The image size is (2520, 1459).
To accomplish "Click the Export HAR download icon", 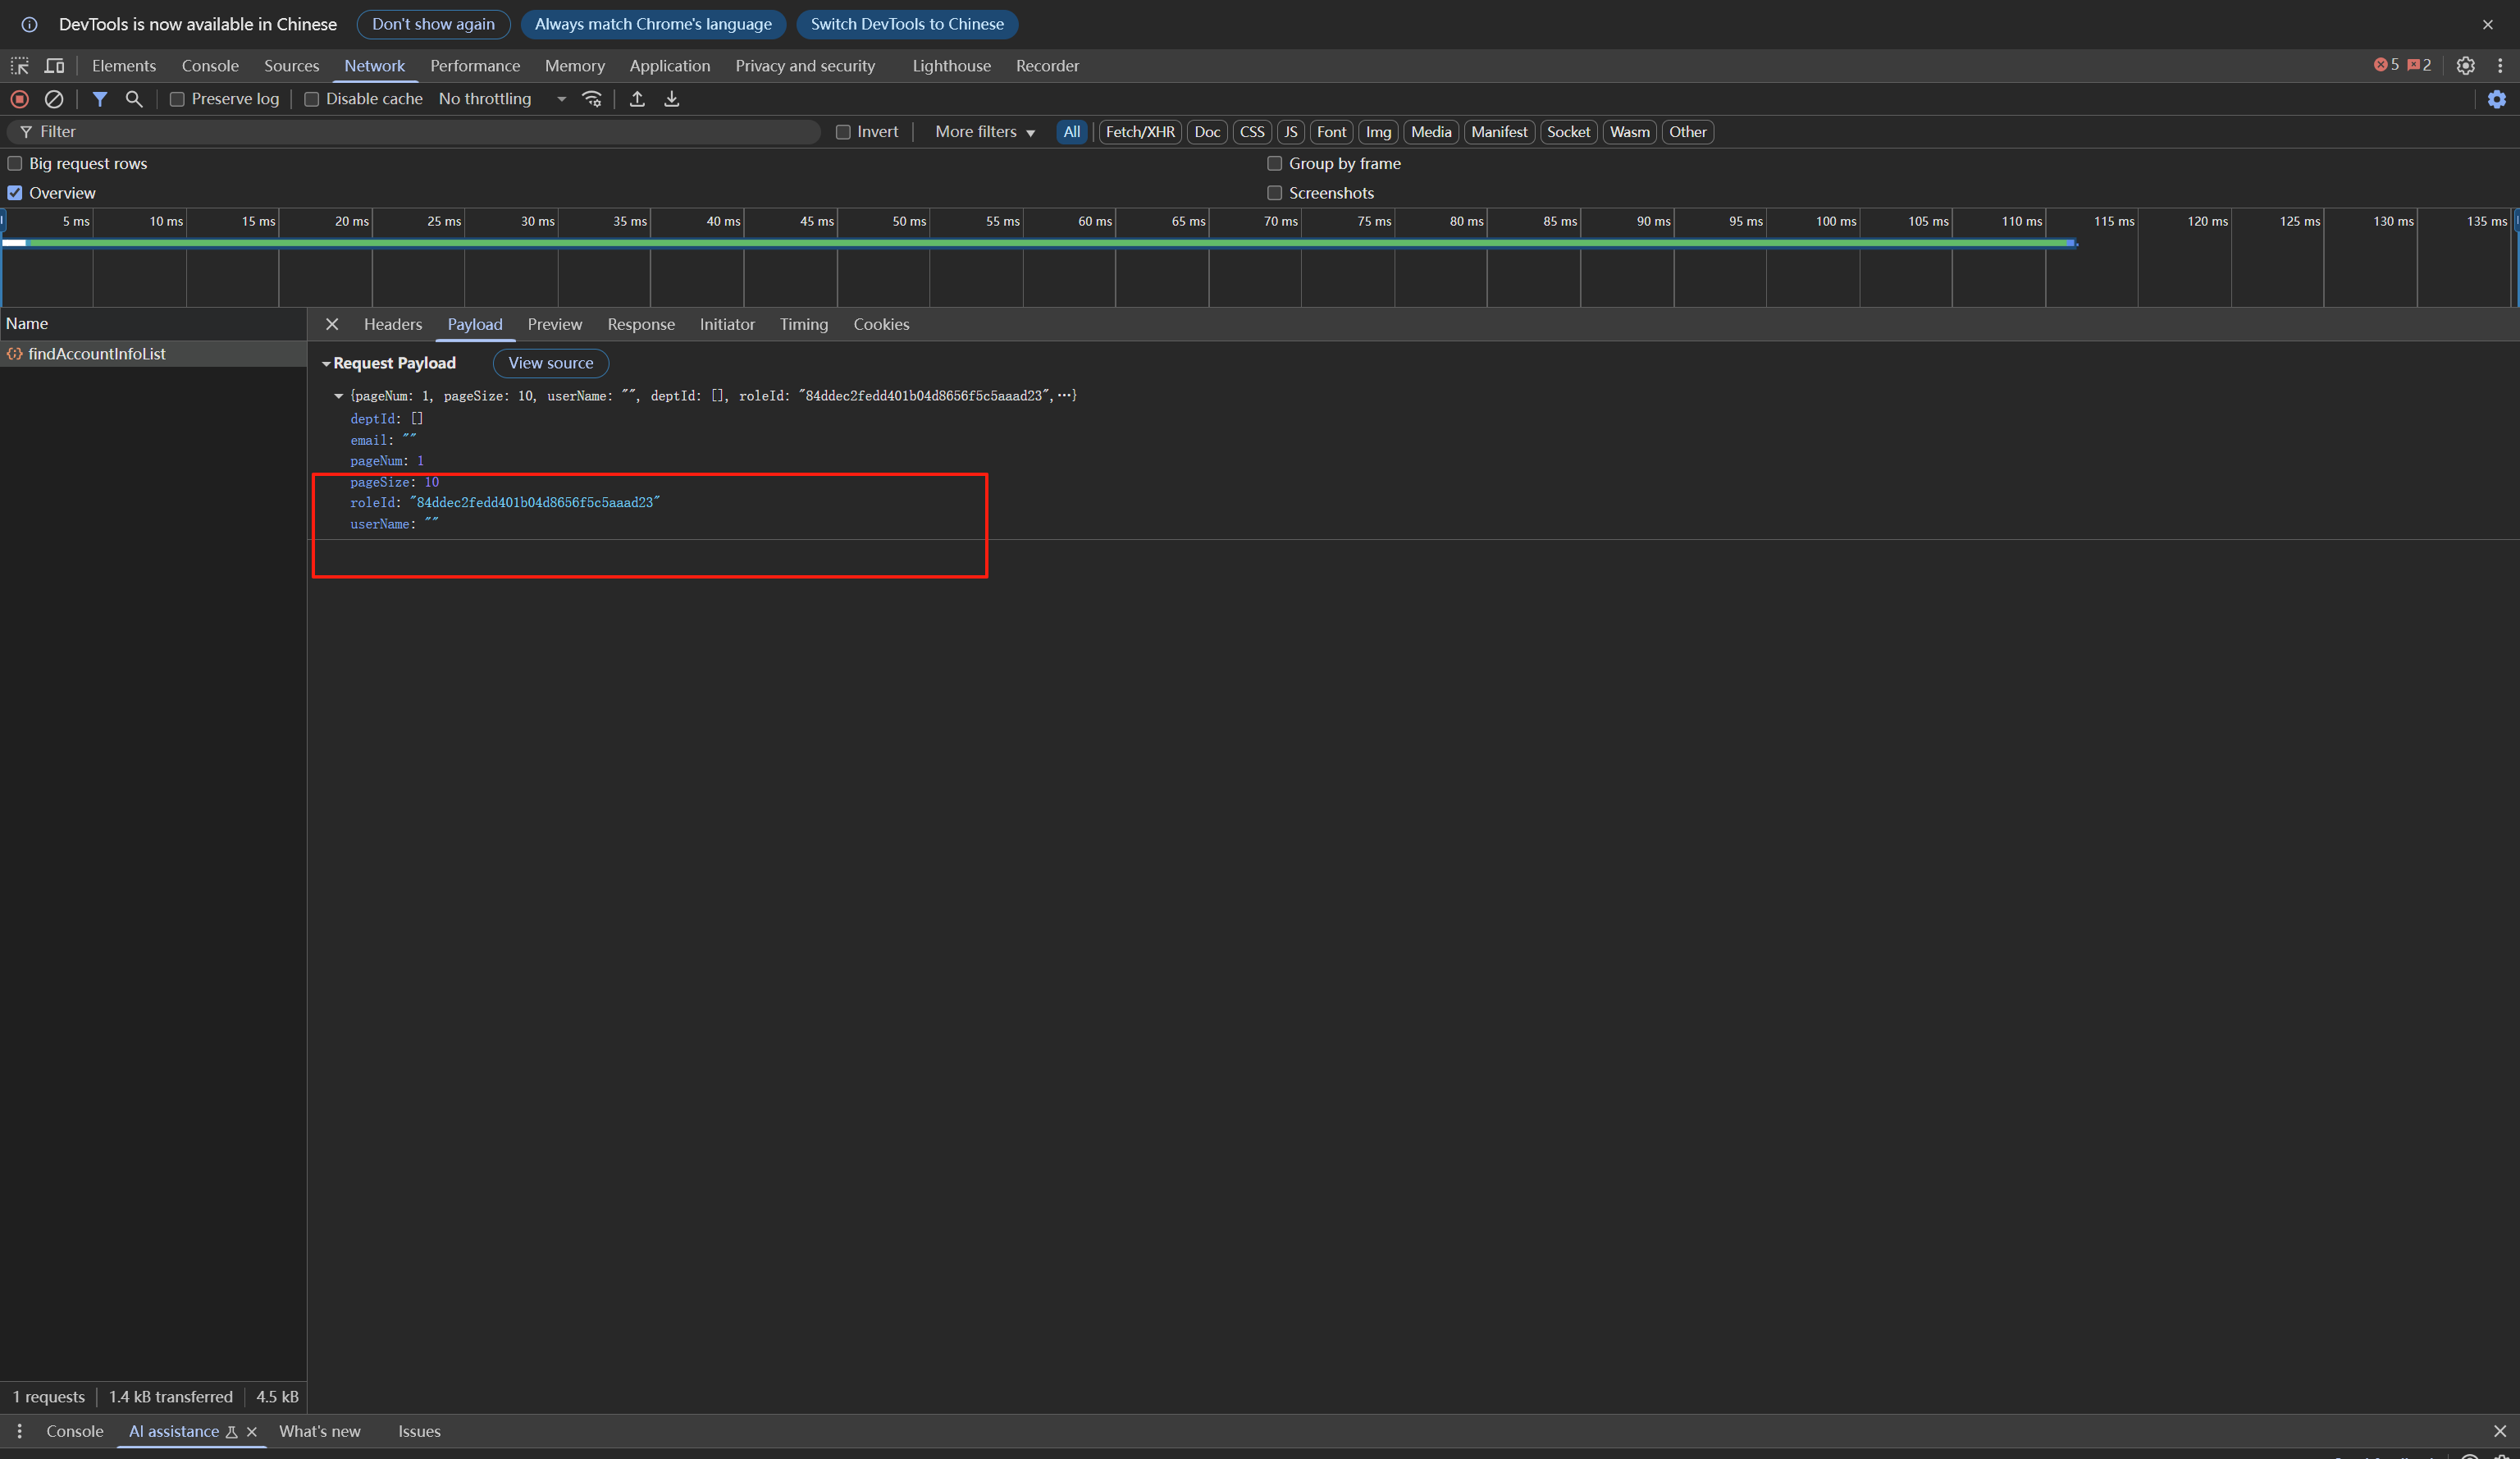I will pyautogui.click(x=672, y=99).
